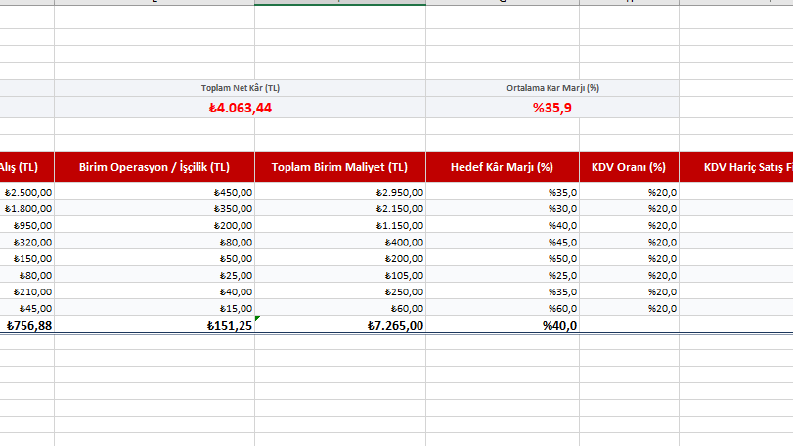Select the %50,0 target margin cell
Image resolution: width=793 pixels, height=446 pixels.
pyautogui.click(x=502, y=258)
